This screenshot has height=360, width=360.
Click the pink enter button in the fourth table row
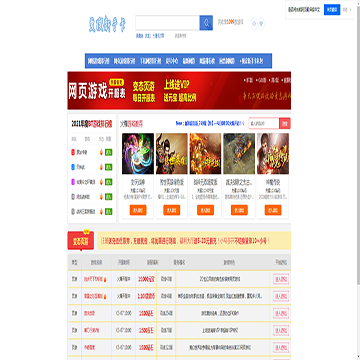[281, 330]
